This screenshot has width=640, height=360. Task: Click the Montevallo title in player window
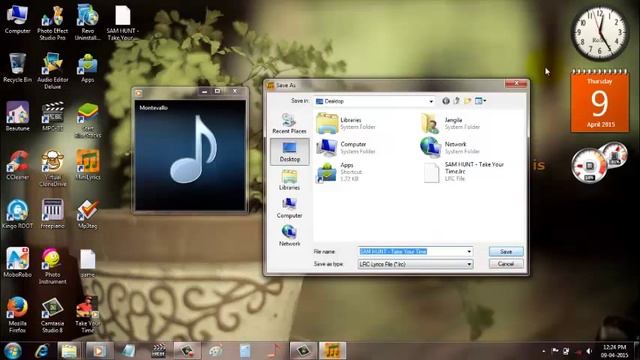click(153, 108)
